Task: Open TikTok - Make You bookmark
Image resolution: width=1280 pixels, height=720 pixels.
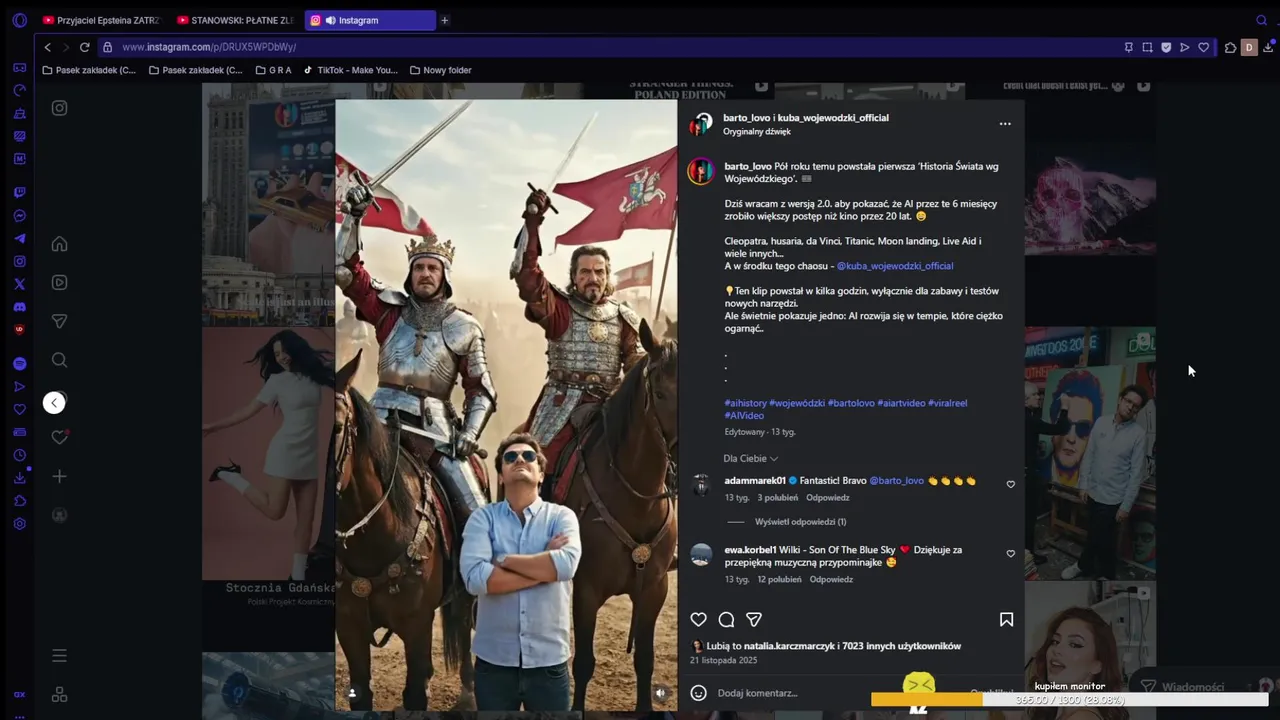Action: [350, 70]
